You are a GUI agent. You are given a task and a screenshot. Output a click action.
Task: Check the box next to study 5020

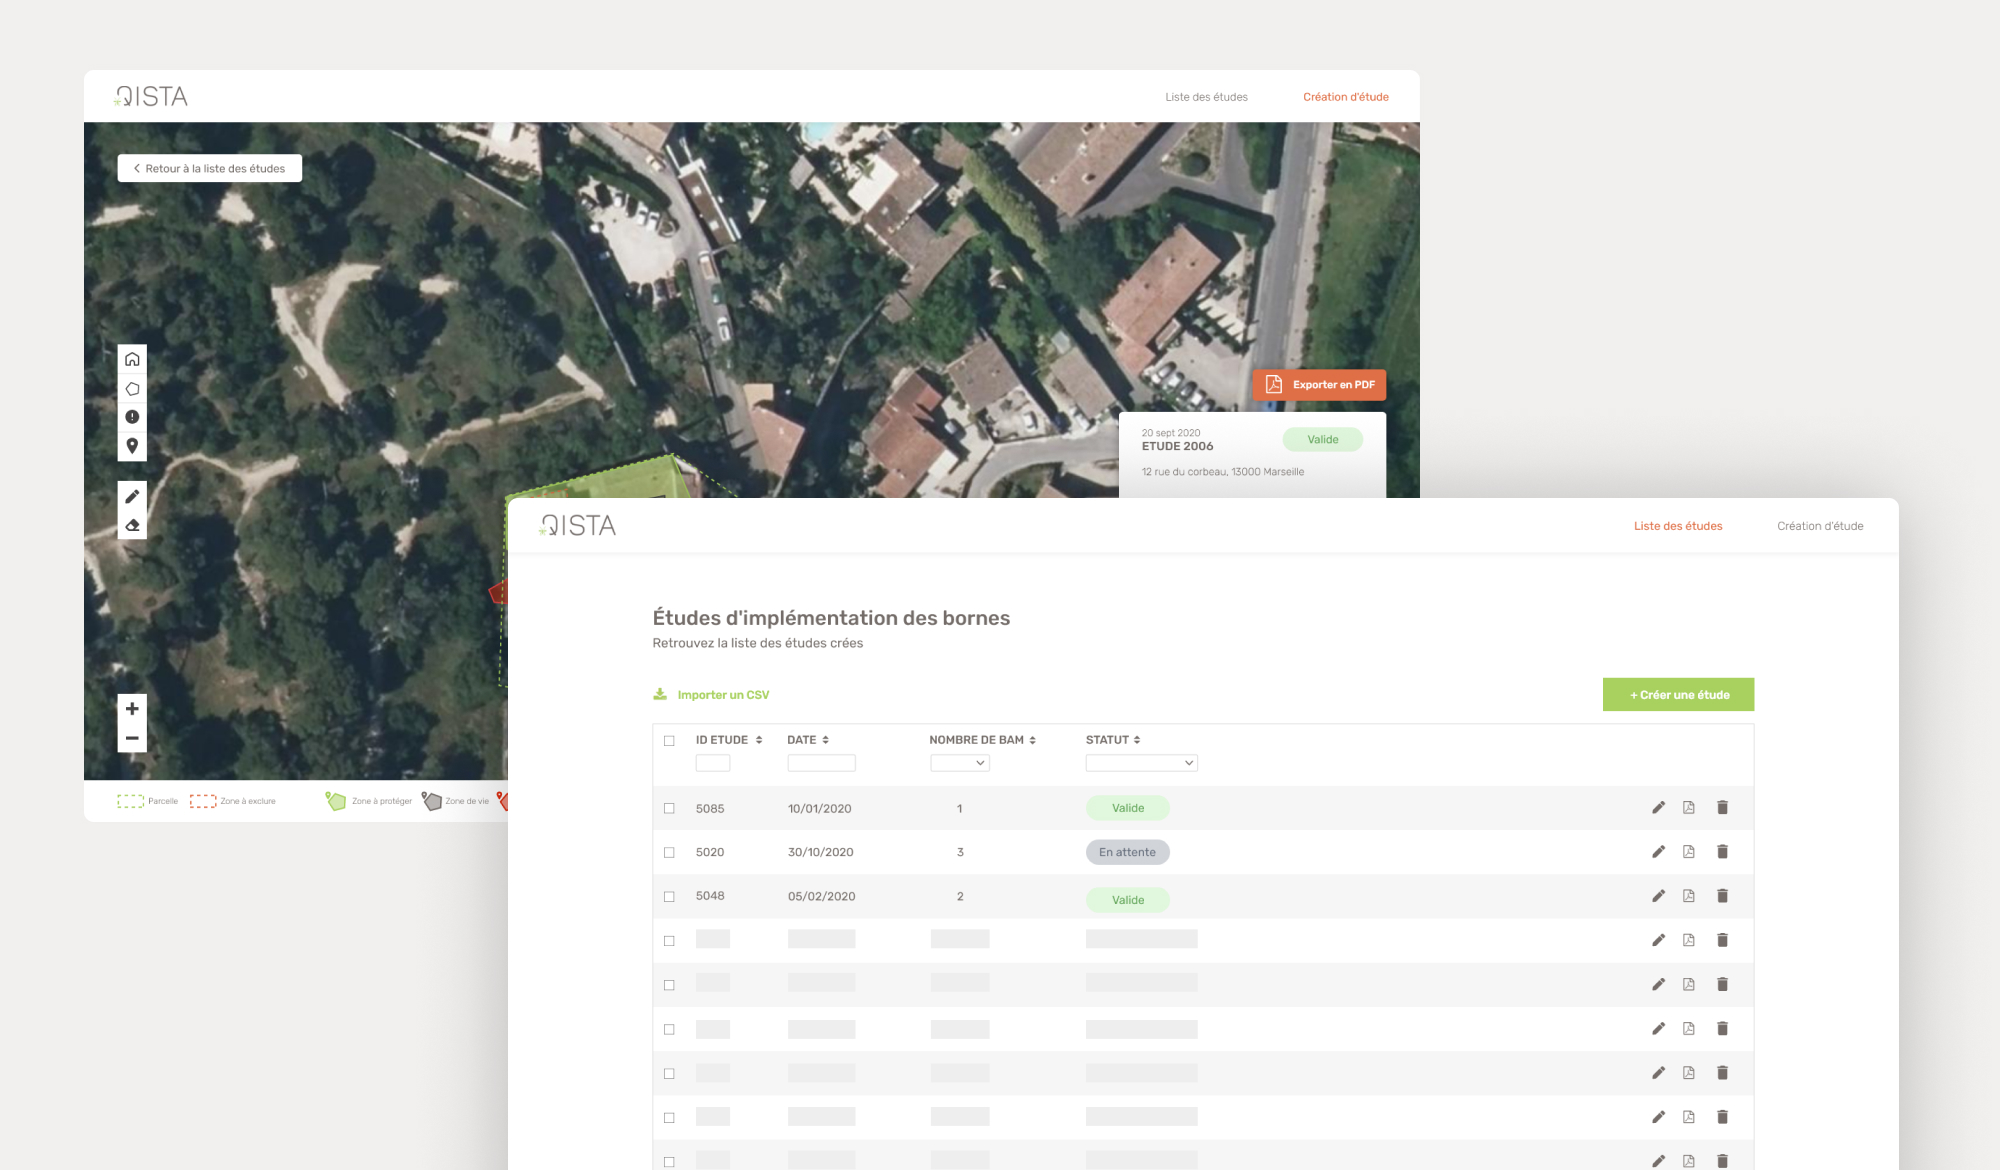(x=669, y=852)
